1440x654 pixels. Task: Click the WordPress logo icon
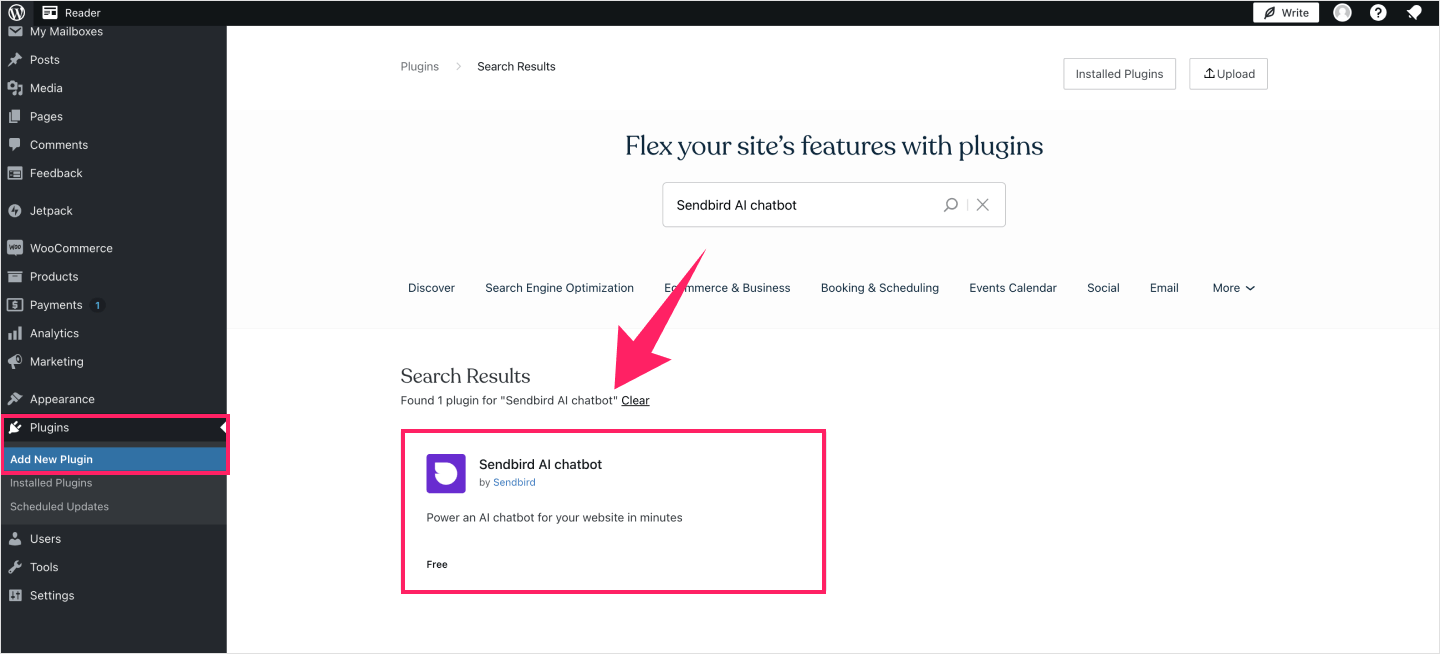(16, 13)
